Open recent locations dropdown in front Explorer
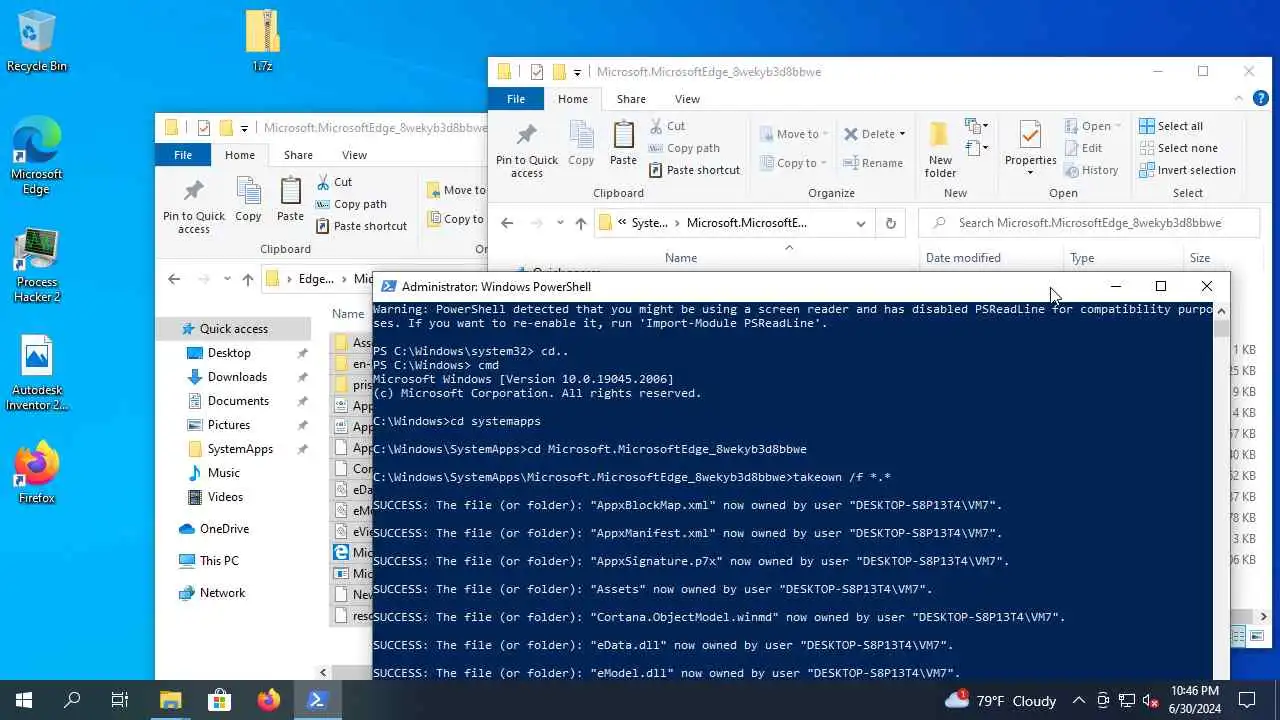 [x=560, y=223]
